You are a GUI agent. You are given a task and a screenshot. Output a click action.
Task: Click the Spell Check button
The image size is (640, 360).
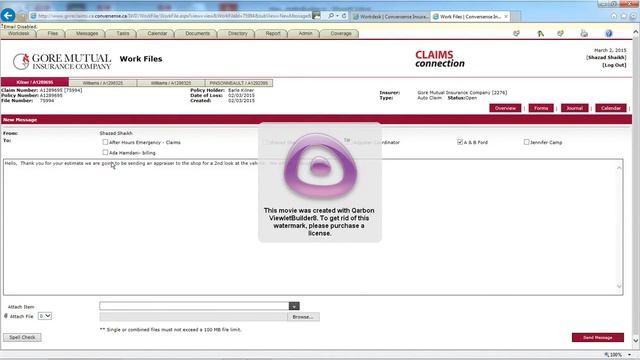coord(22,338)
